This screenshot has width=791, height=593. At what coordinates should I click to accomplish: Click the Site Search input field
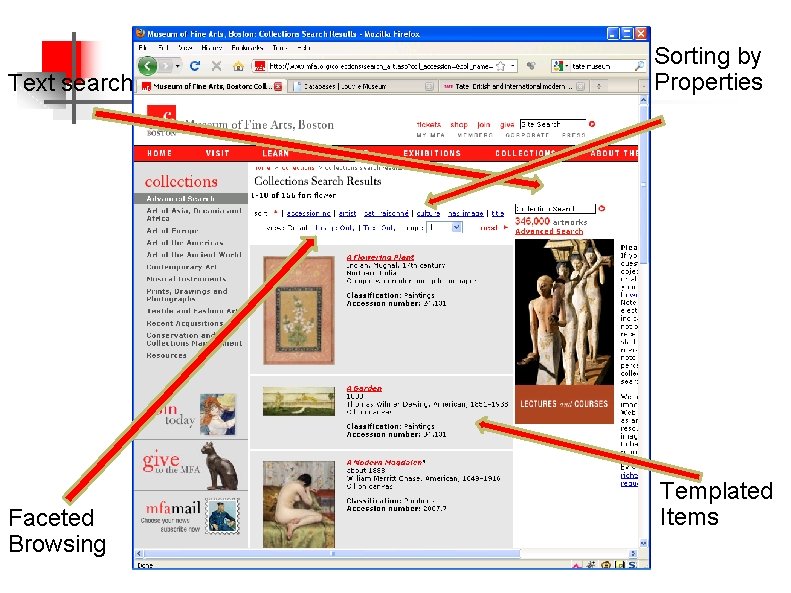coord(552,124)
